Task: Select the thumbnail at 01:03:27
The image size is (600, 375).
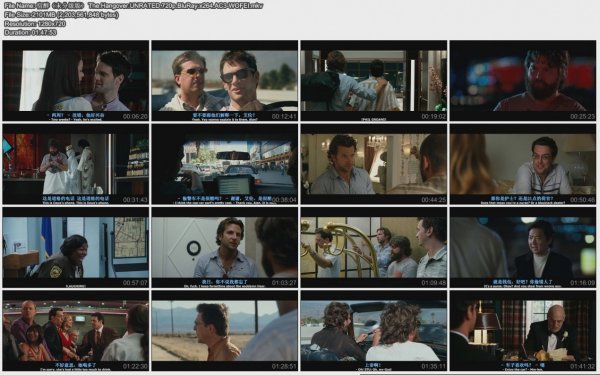Action: [x=225, y=248]
